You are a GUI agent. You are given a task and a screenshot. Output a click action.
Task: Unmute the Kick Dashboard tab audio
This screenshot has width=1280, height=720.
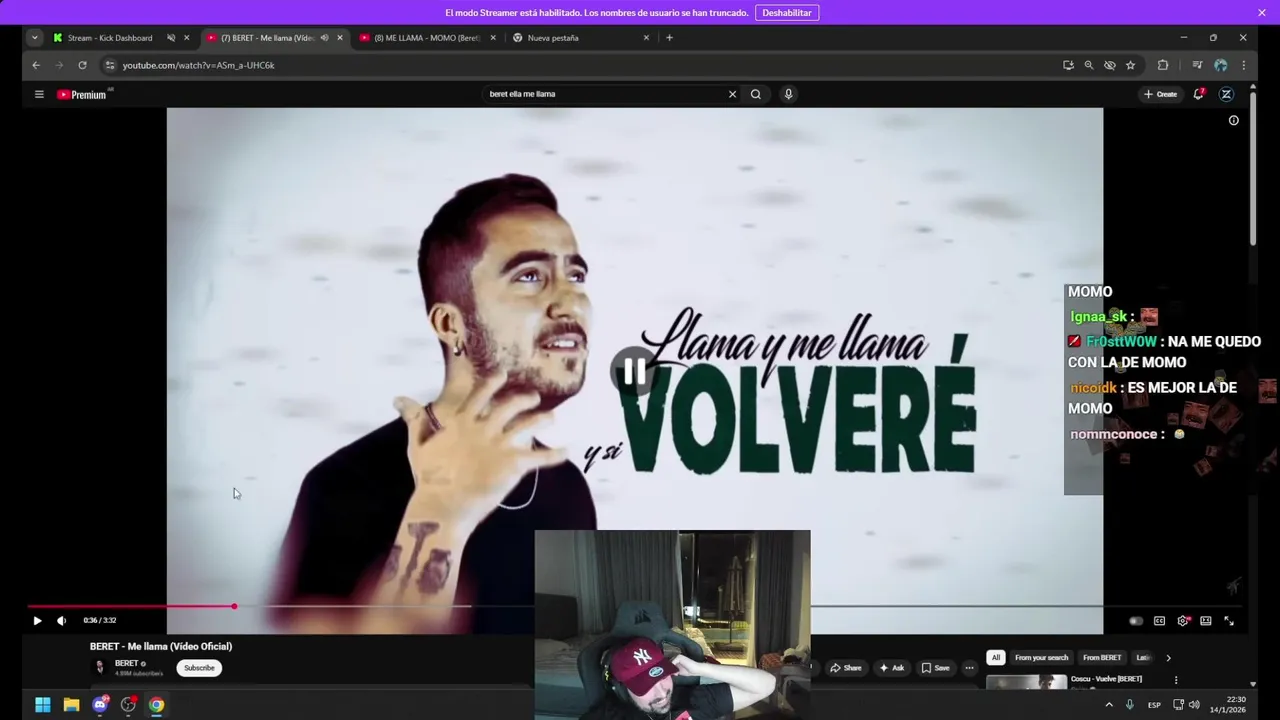point(171,38)
